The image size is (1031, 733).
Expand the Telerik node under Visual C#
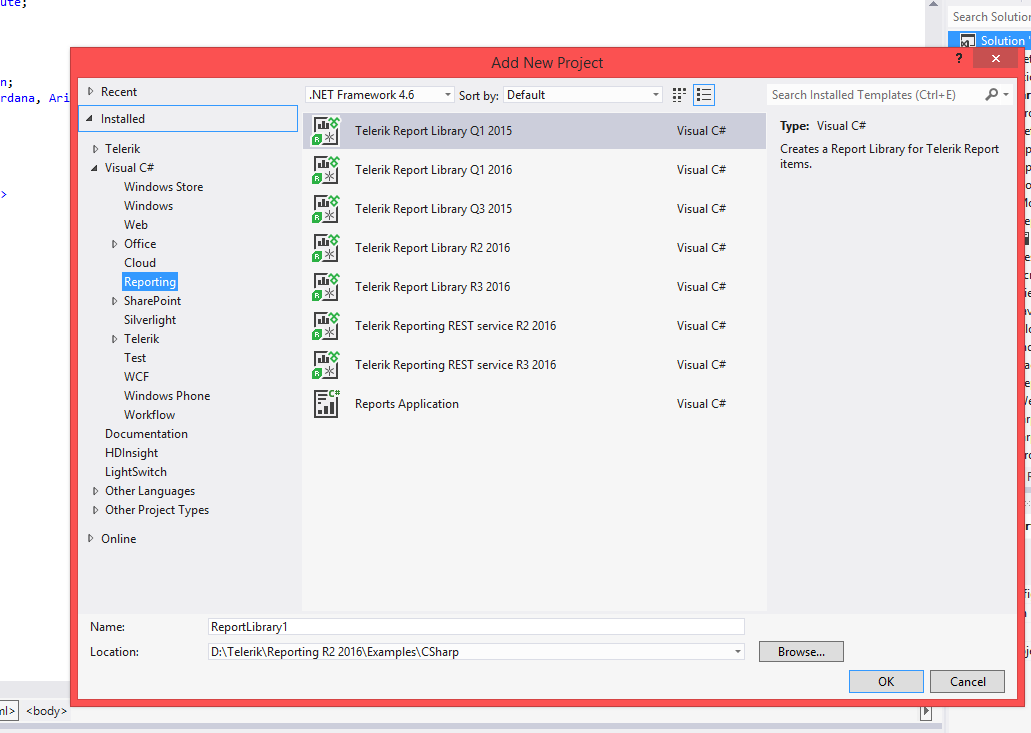click(114, 339)
